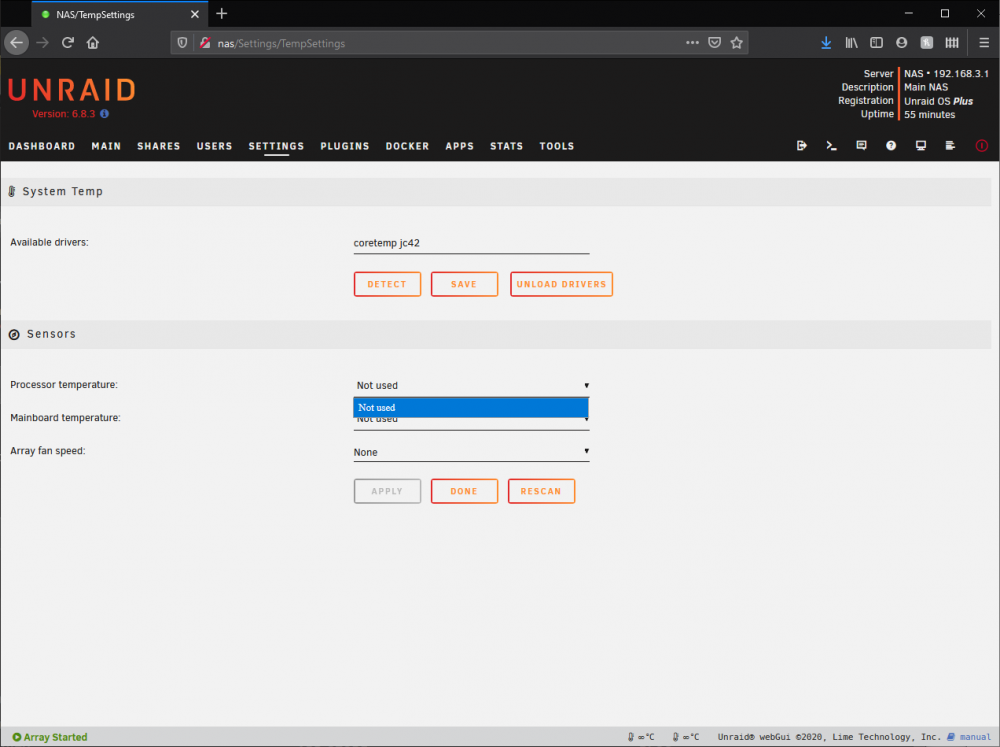Open Processor temperature dropdown
1000x747 pixels.
[x=471, y=385]
